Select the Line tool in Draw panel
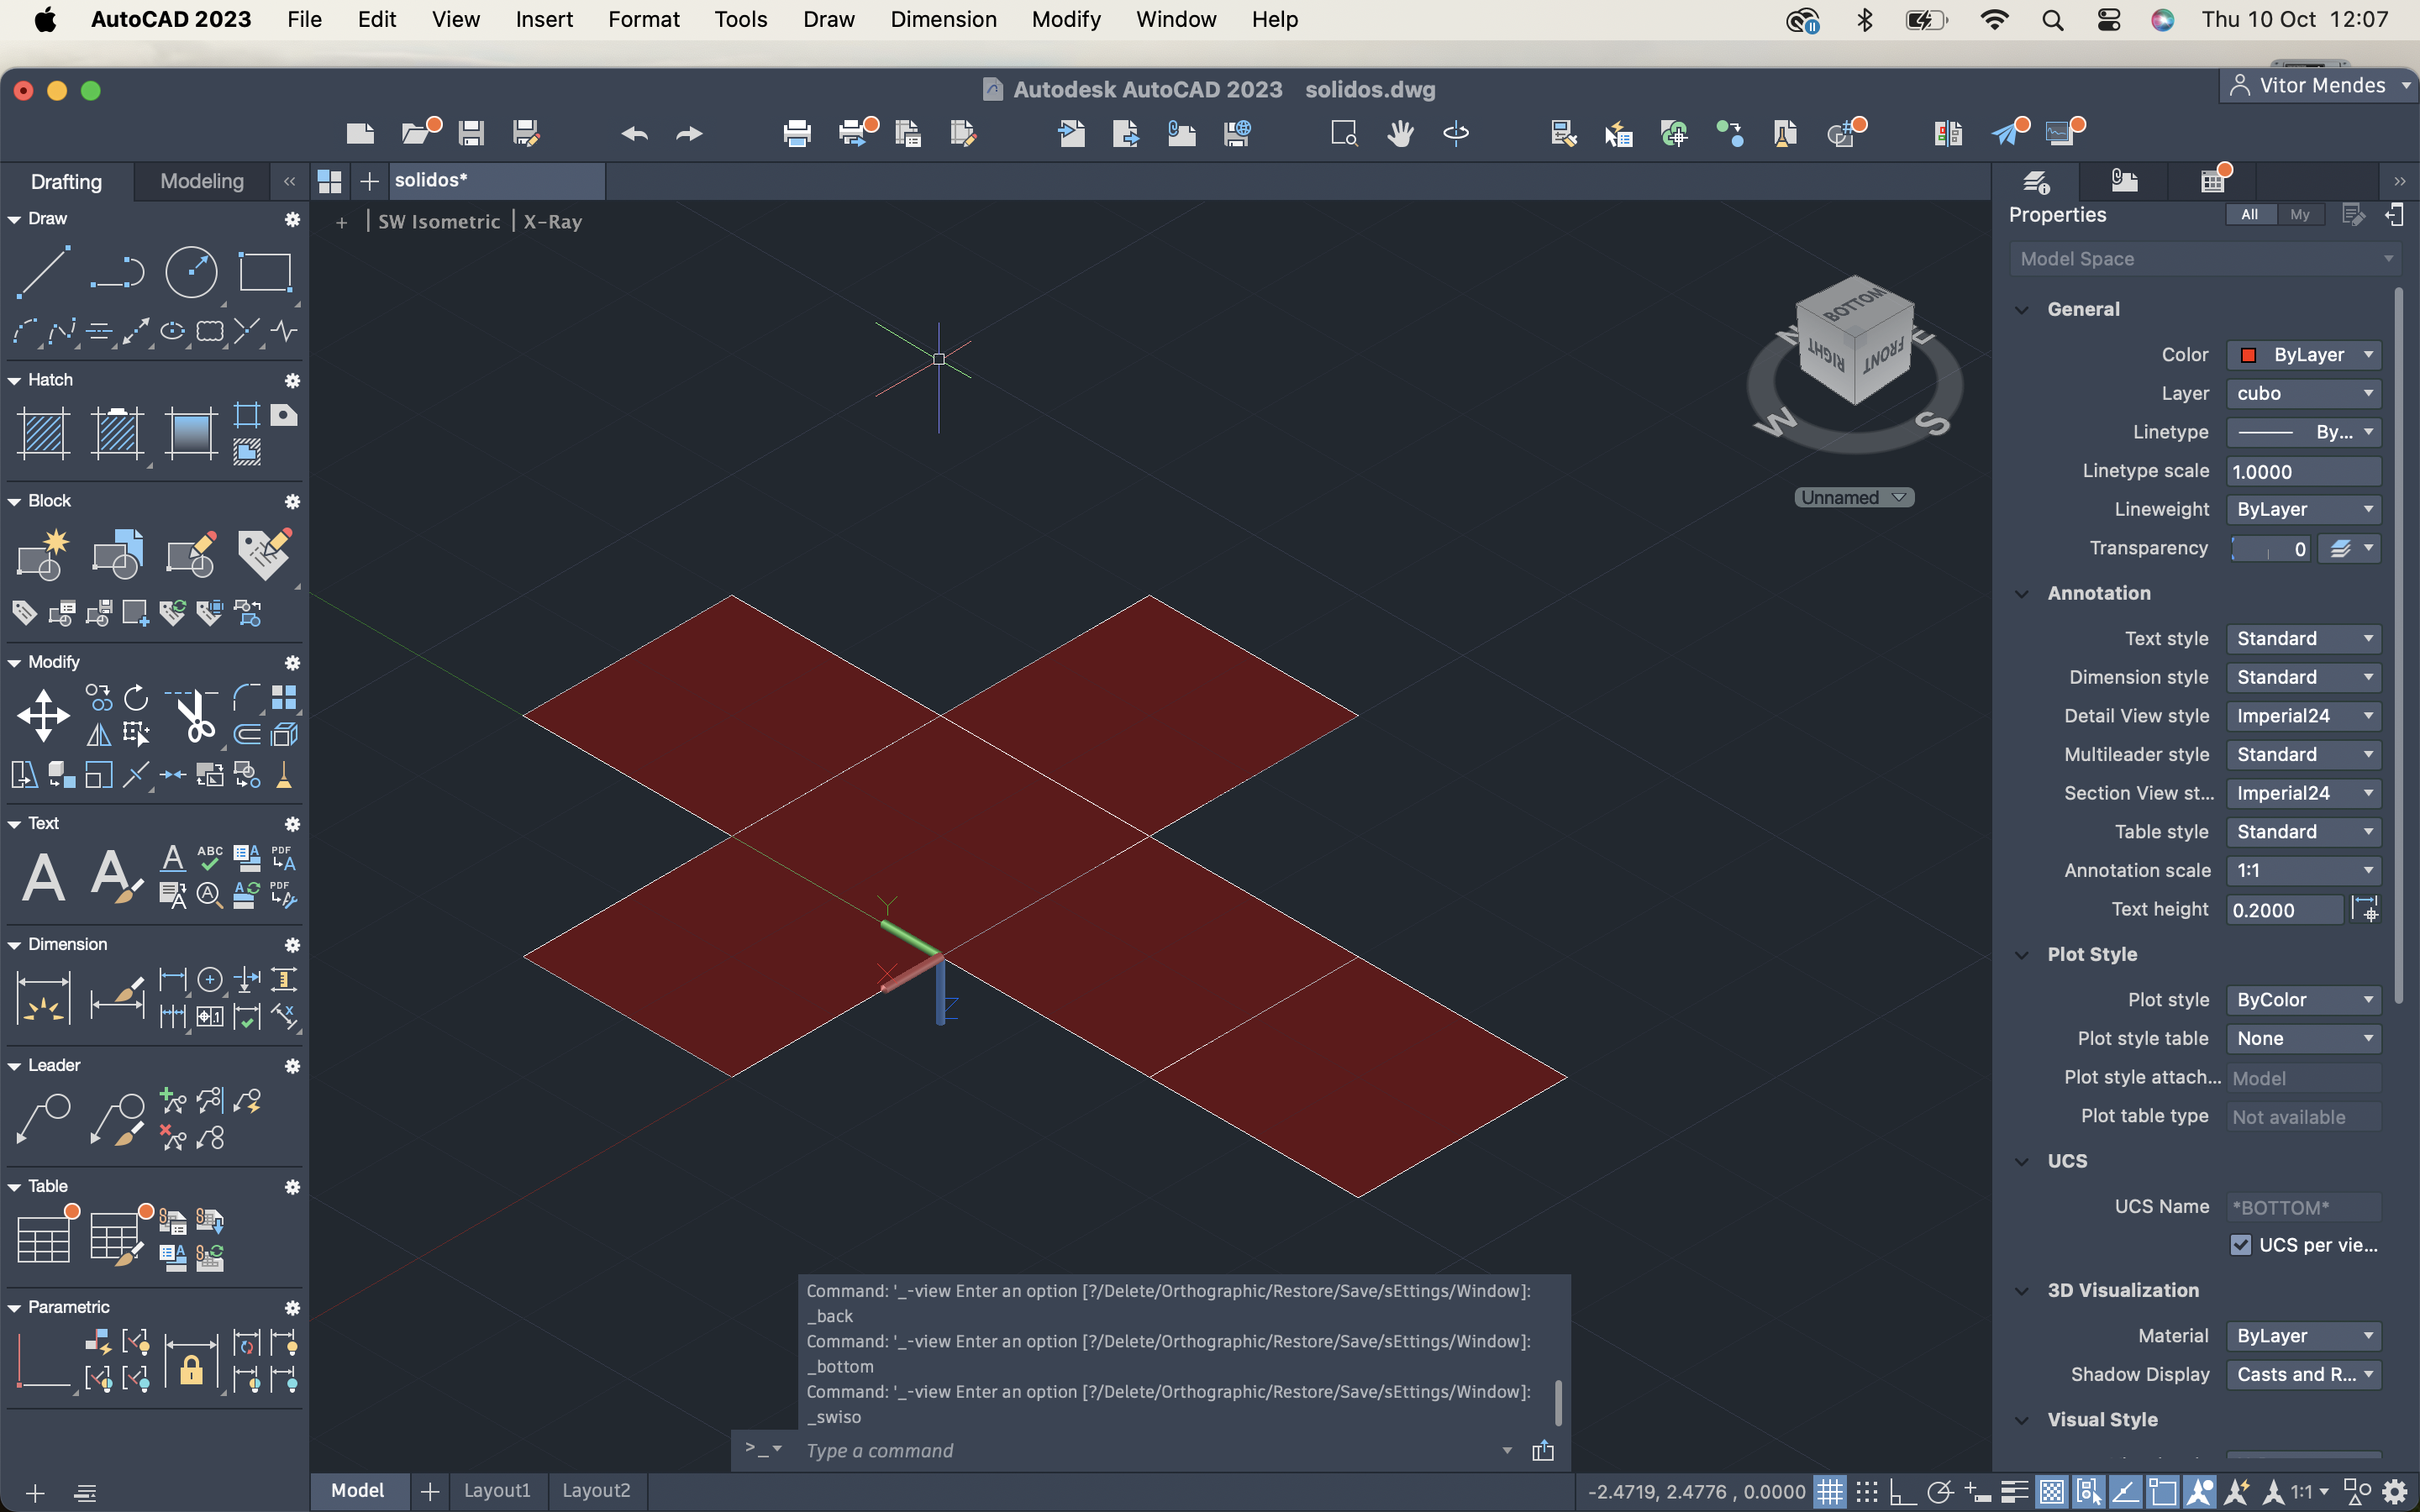The height and width of the screenshot is (1512, 2420). (x=43, y=271)
